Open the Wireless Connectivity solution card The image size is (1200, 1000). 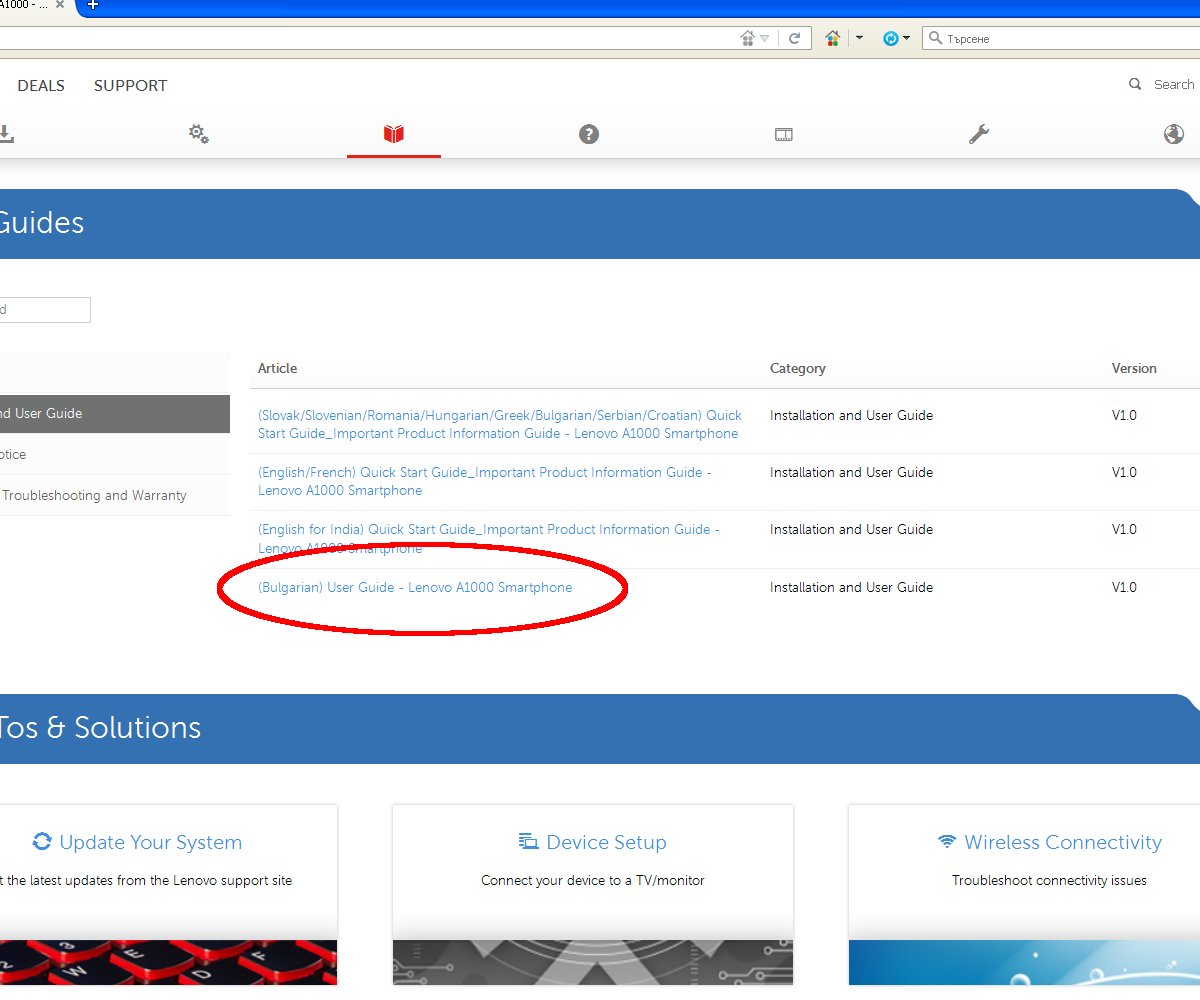(x=1062, y=843)
